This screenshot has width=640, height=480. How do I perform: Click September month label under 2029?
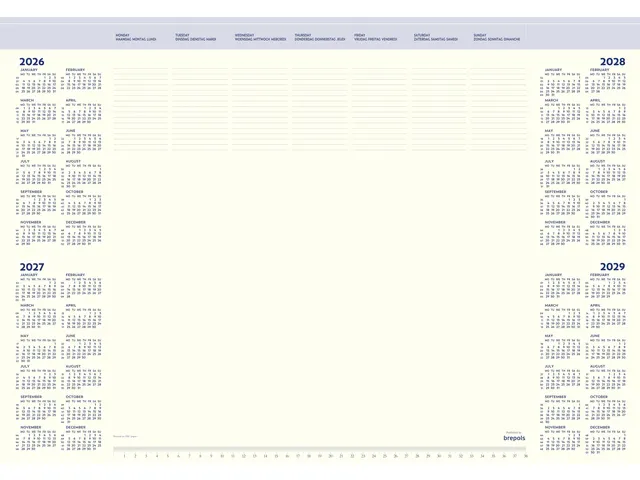point(556,397)
